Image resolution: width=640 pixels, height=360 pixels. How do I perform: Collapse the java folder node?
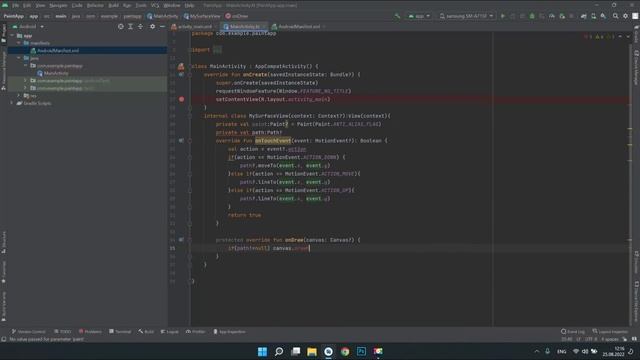tap(19, 58)
